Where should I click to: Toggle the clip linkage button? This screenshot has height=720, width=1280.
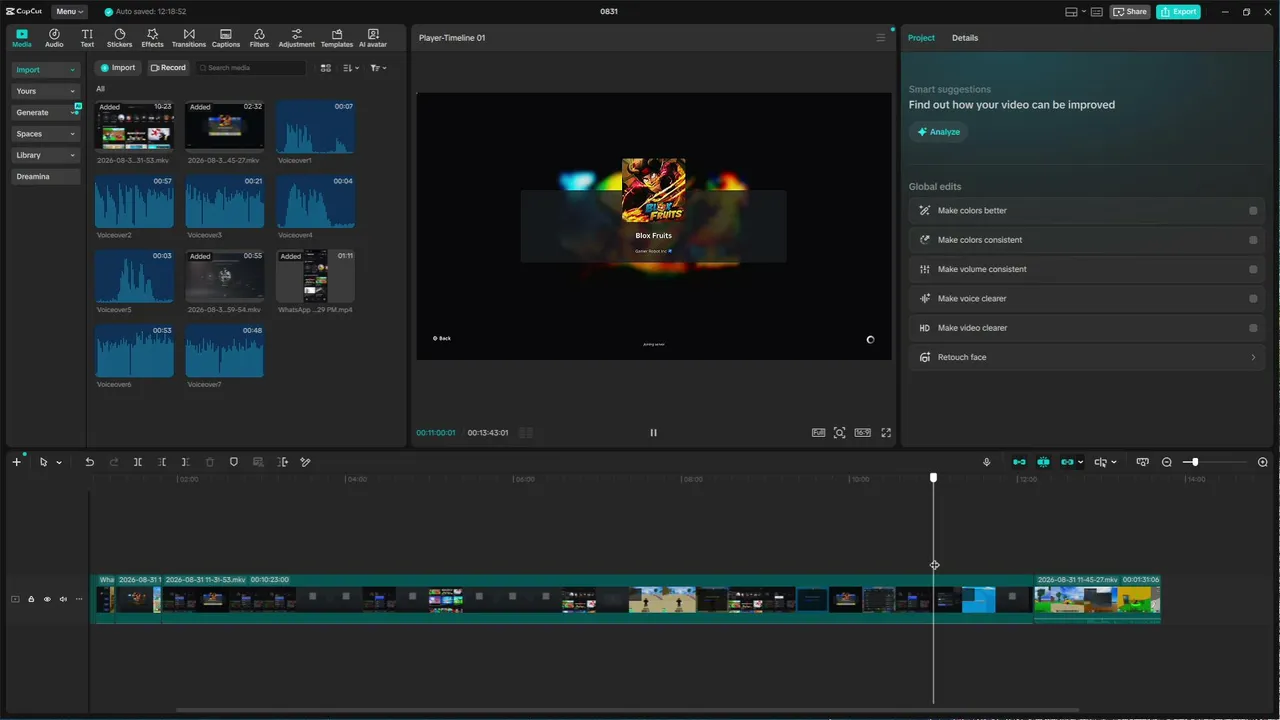coord(1067,462)
